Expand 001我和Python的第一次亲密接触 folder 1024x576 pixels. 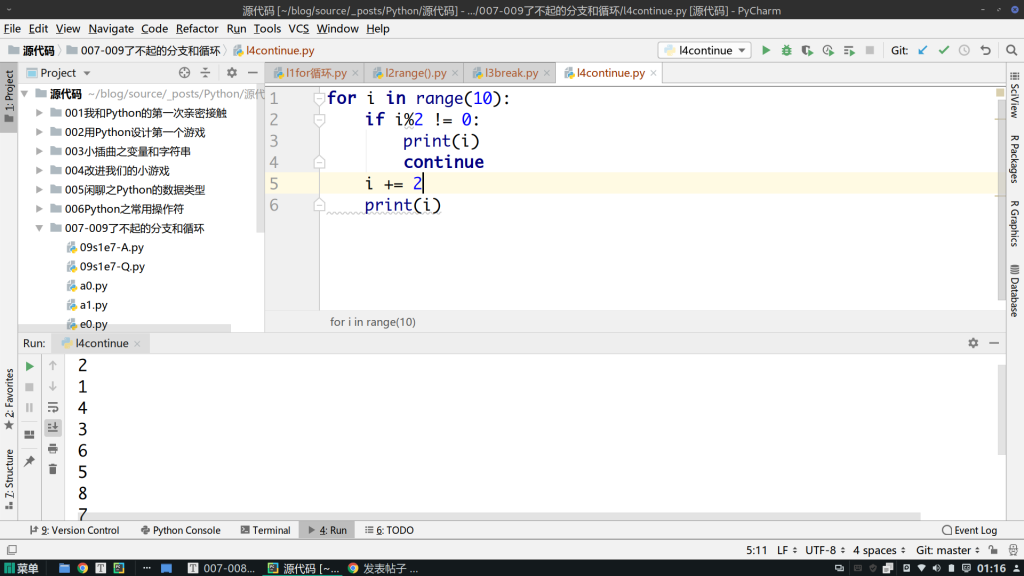click(39, 113)
